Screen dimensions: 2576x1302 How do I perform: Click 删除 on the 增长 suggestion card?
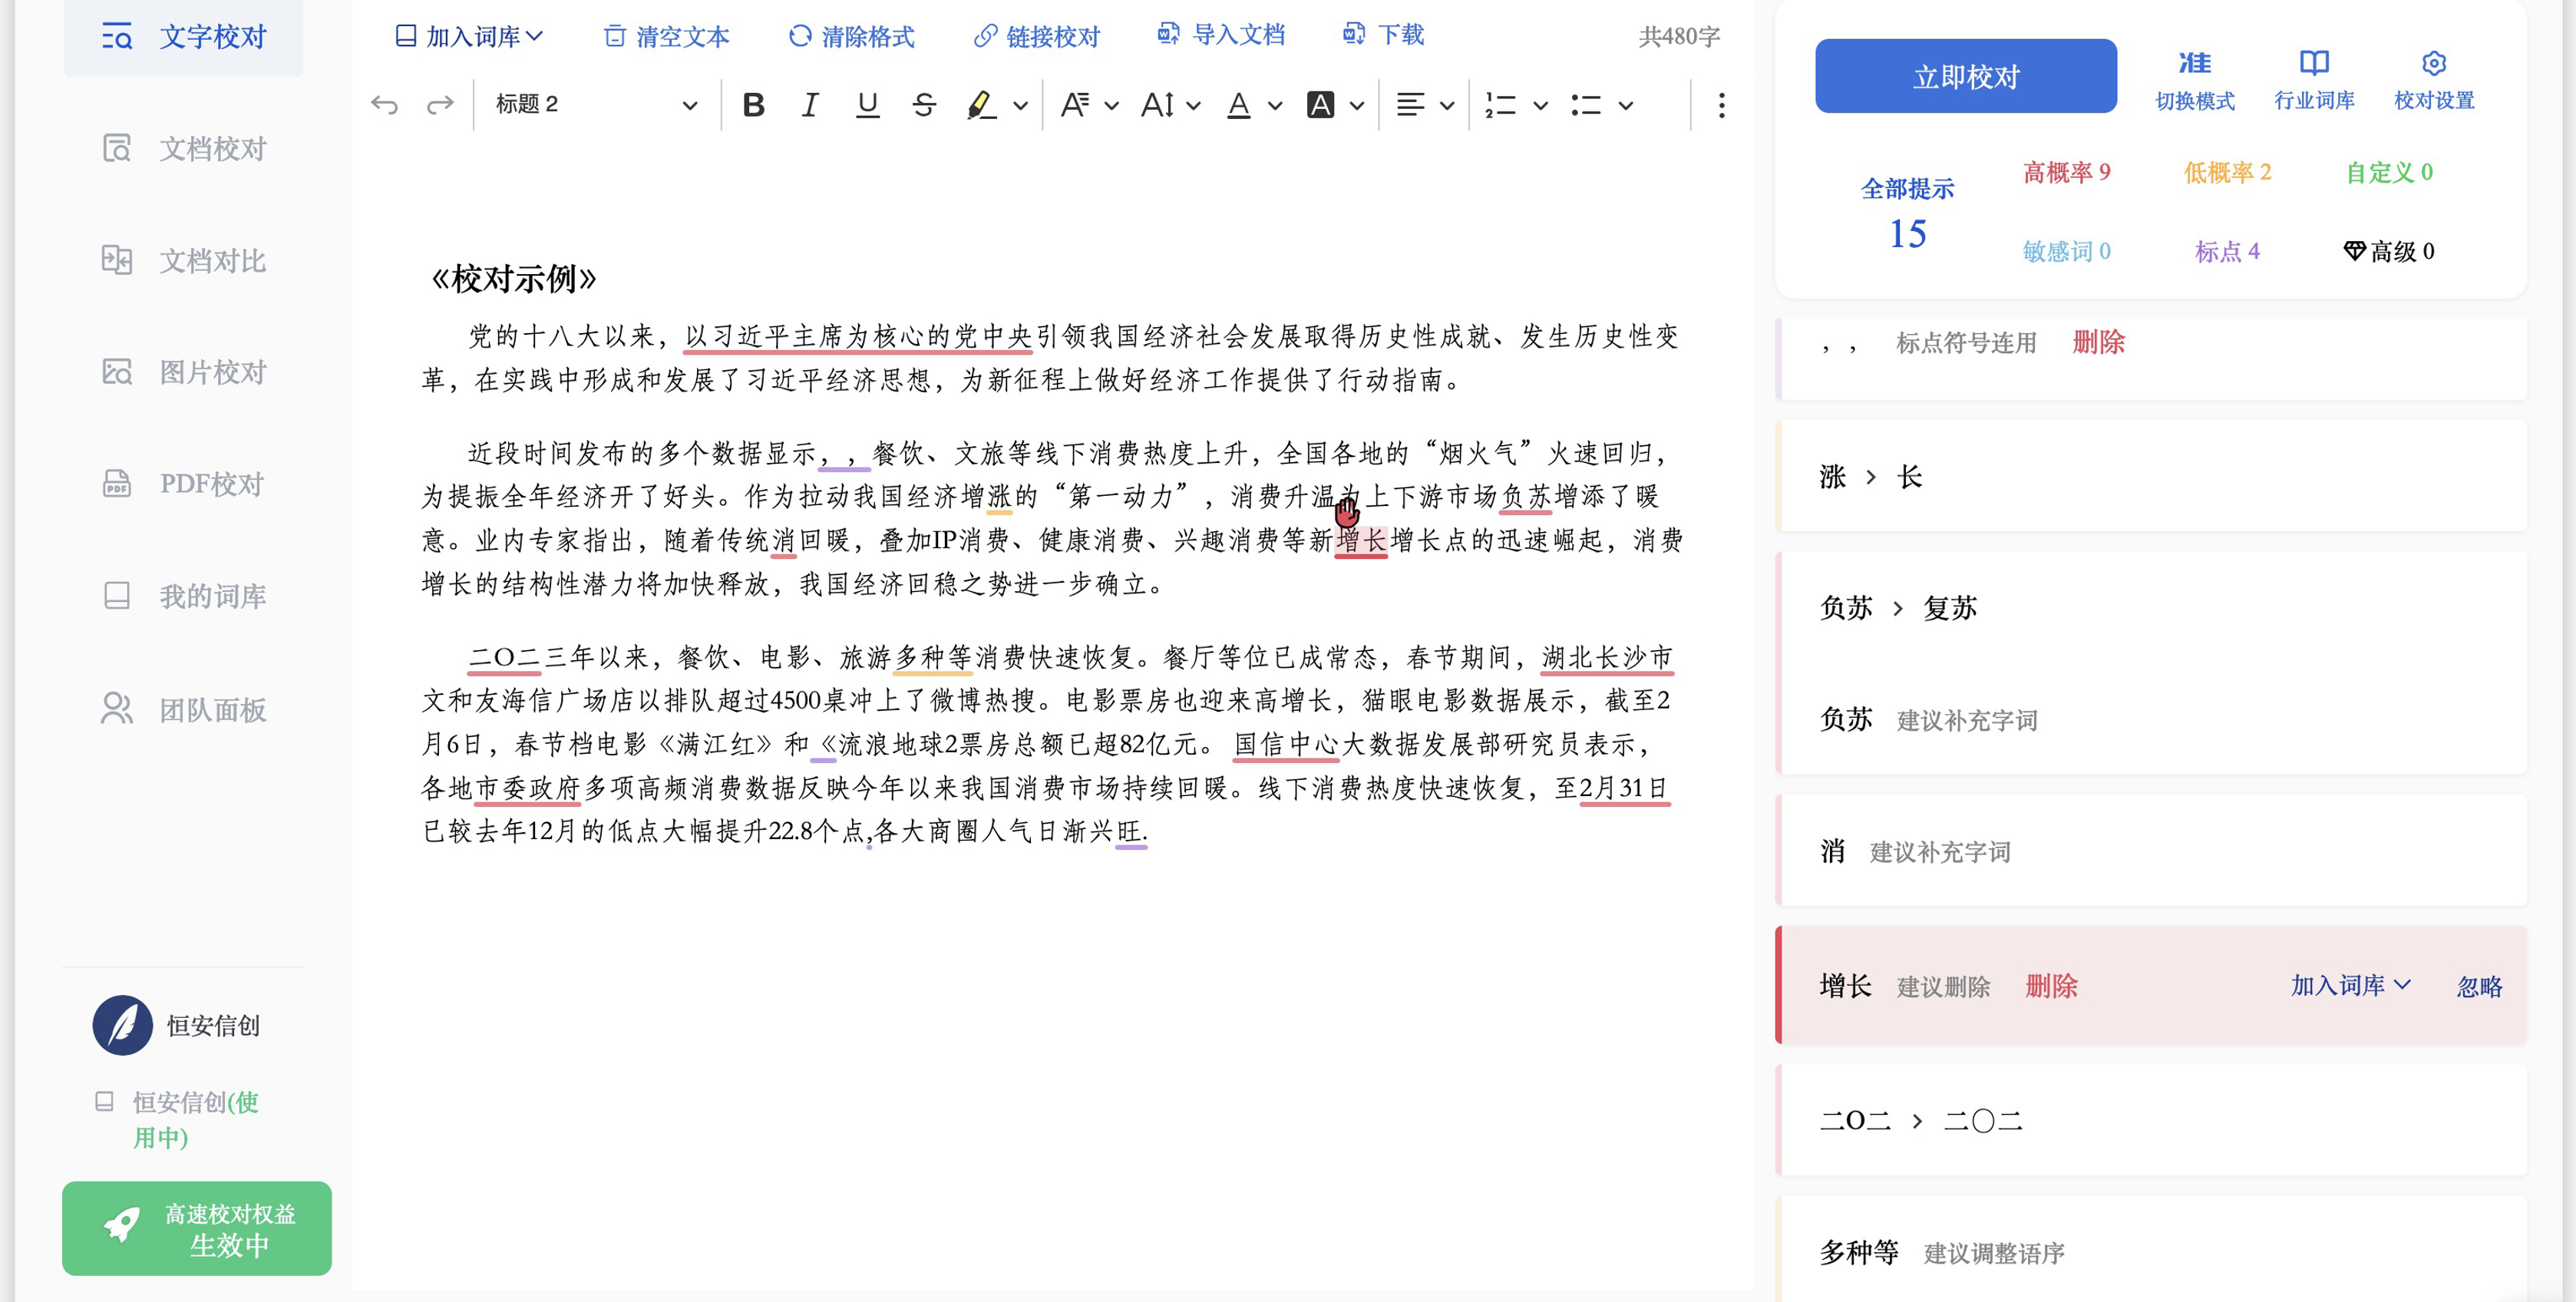pos(2051,986)
